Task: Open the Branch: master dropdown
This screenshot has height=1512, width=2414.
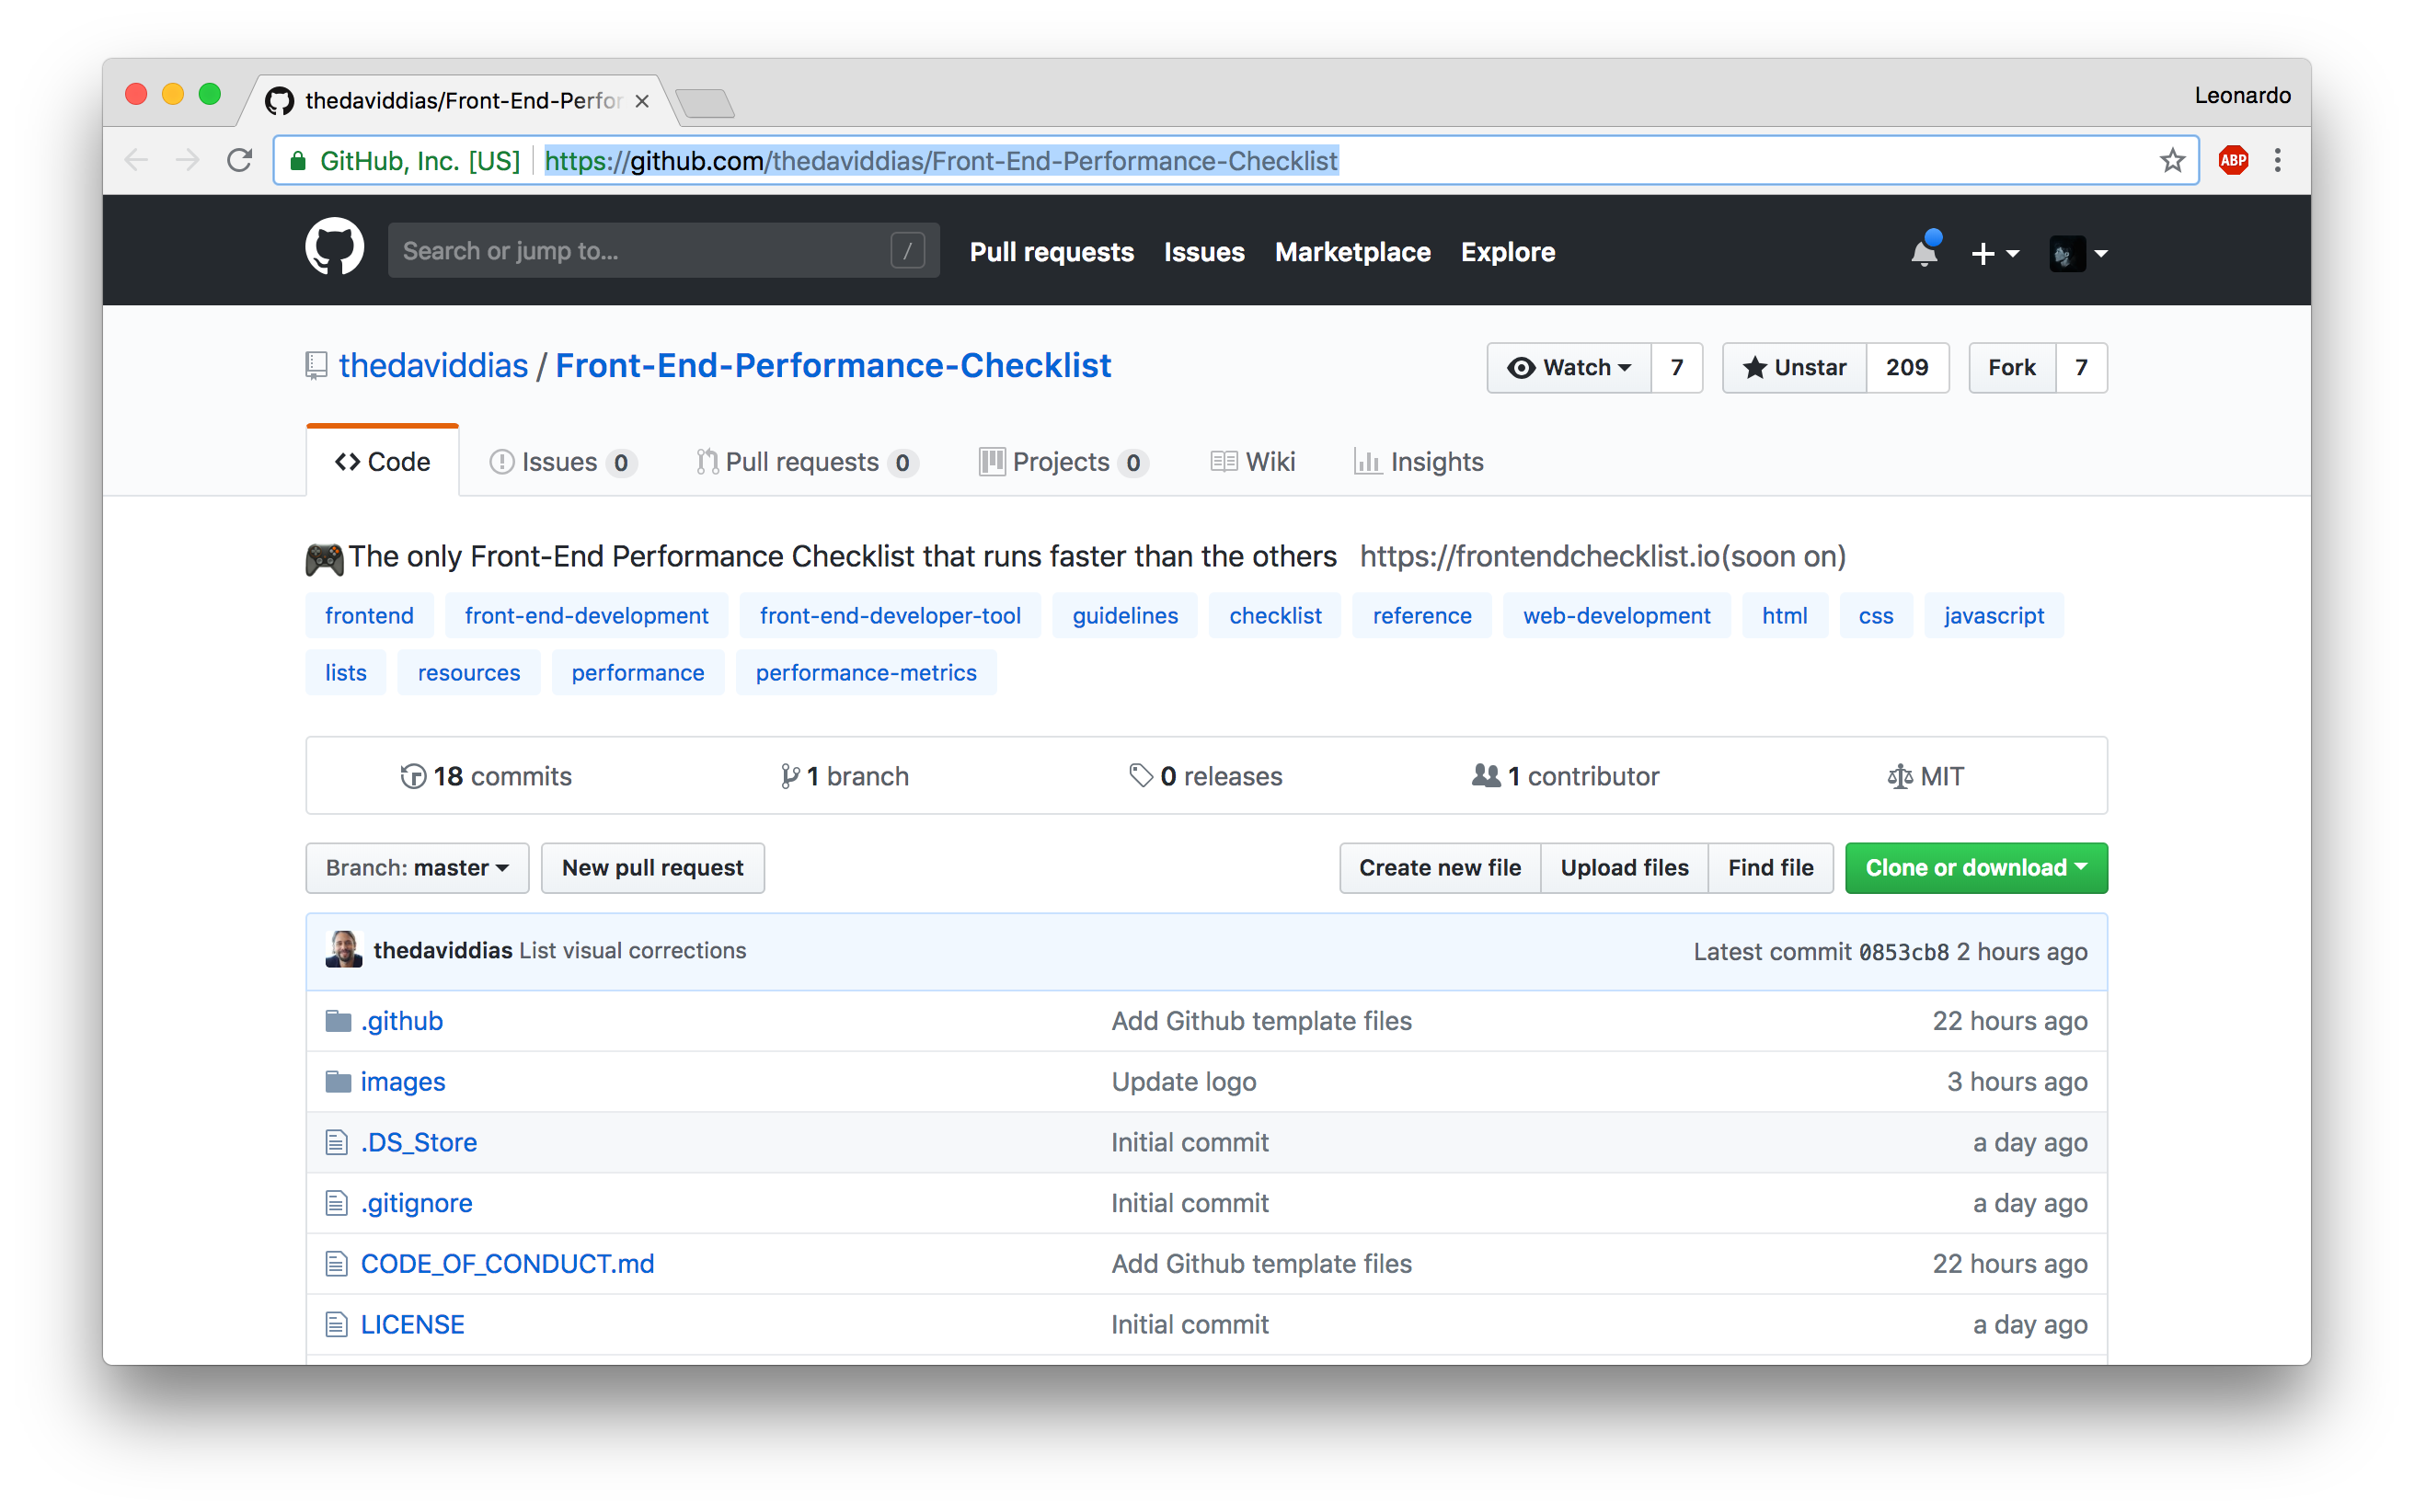Action: point(417,867)
